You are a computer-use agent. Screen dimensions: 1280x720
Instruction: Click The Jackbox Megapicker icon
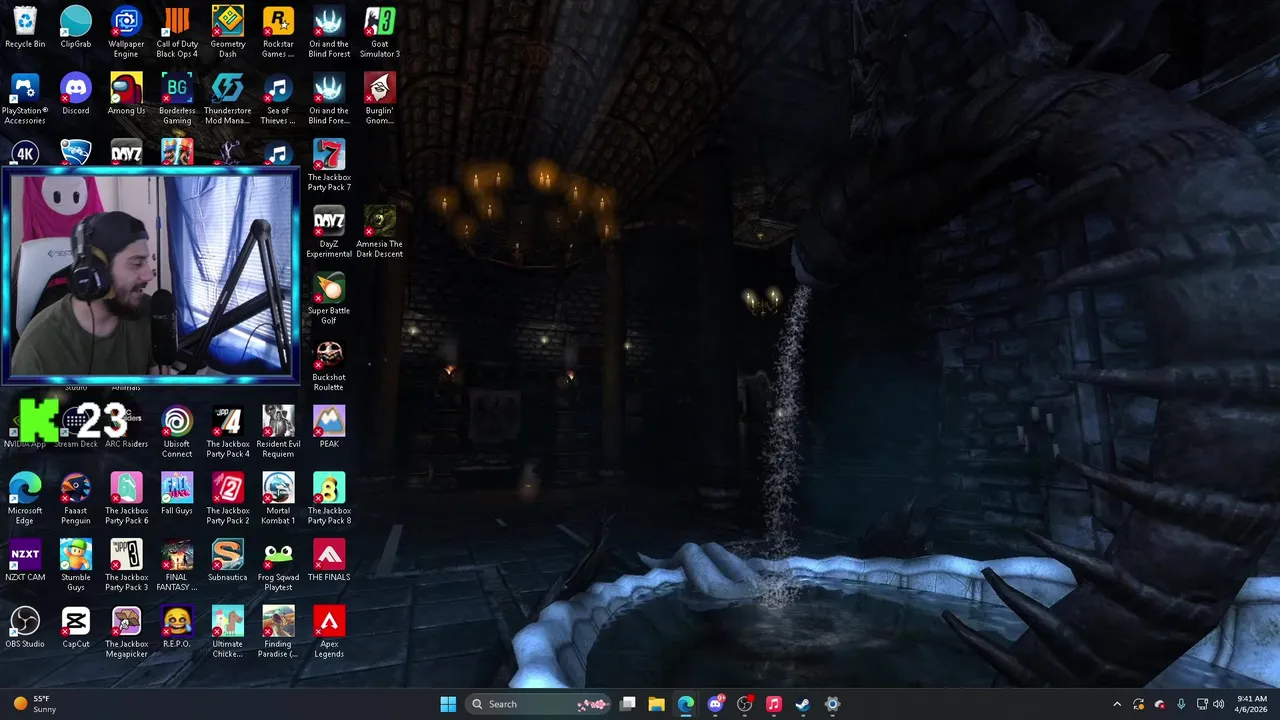tap(126, 632)
